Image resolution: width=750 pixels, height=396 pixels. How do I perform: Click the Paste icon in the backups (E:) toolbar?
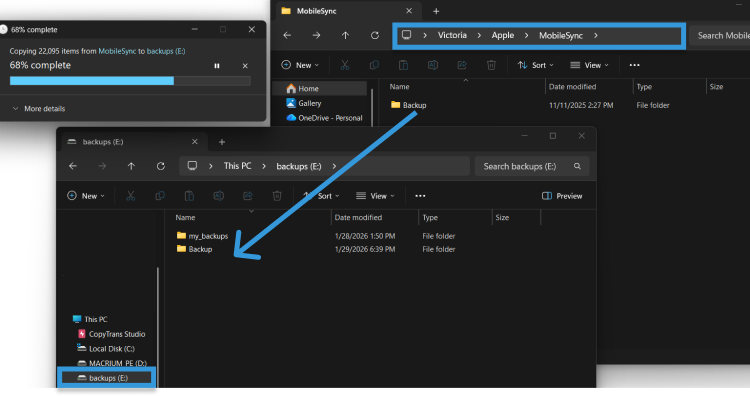[189, 196]
